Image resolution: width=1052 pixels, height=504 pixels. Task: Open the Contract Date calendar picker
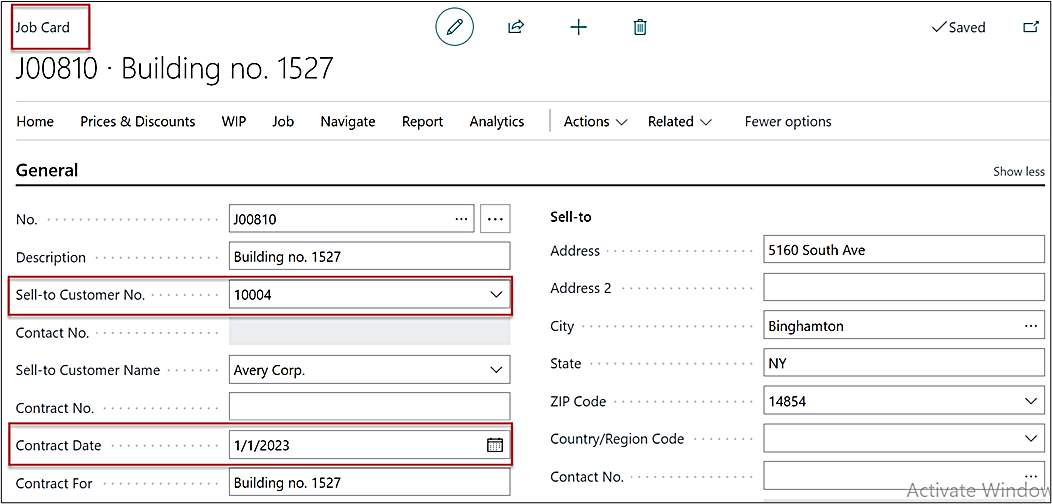[495, 445]
